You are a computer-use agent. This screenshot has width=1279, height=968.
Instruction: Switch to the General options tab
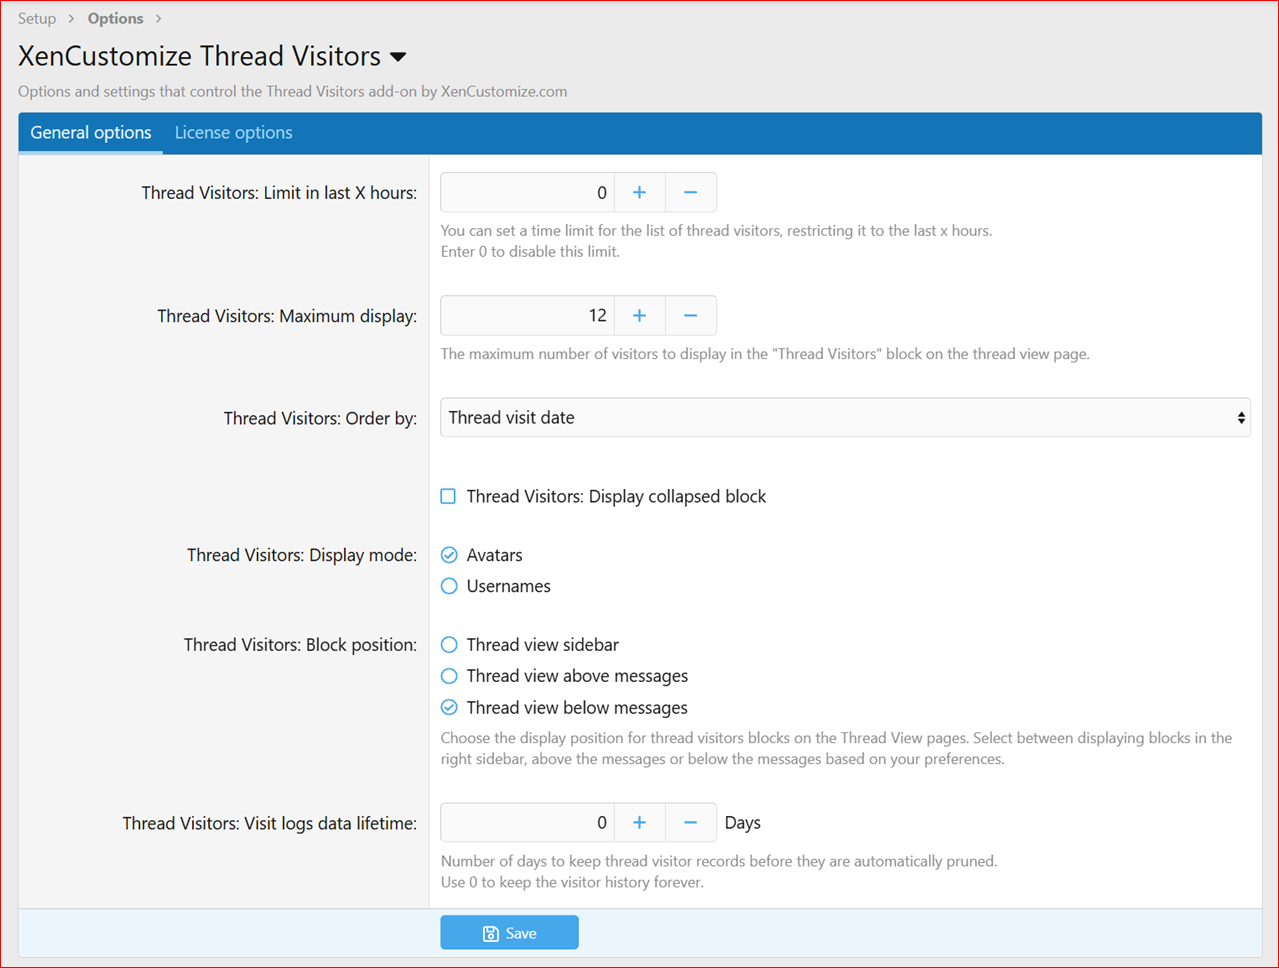tap(91, 133)
